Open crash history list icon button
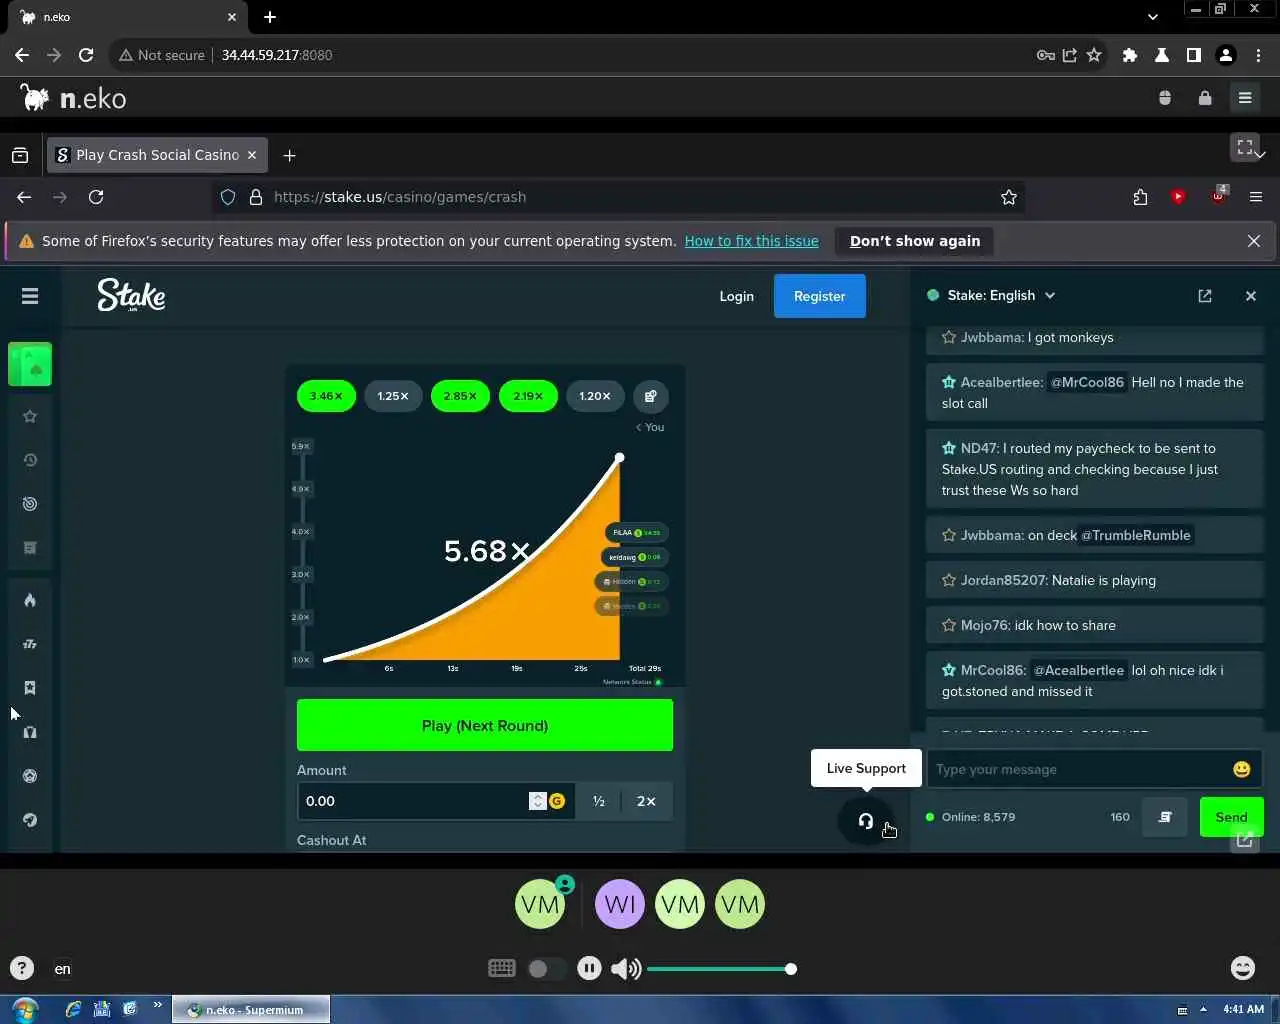 [651, 396]
